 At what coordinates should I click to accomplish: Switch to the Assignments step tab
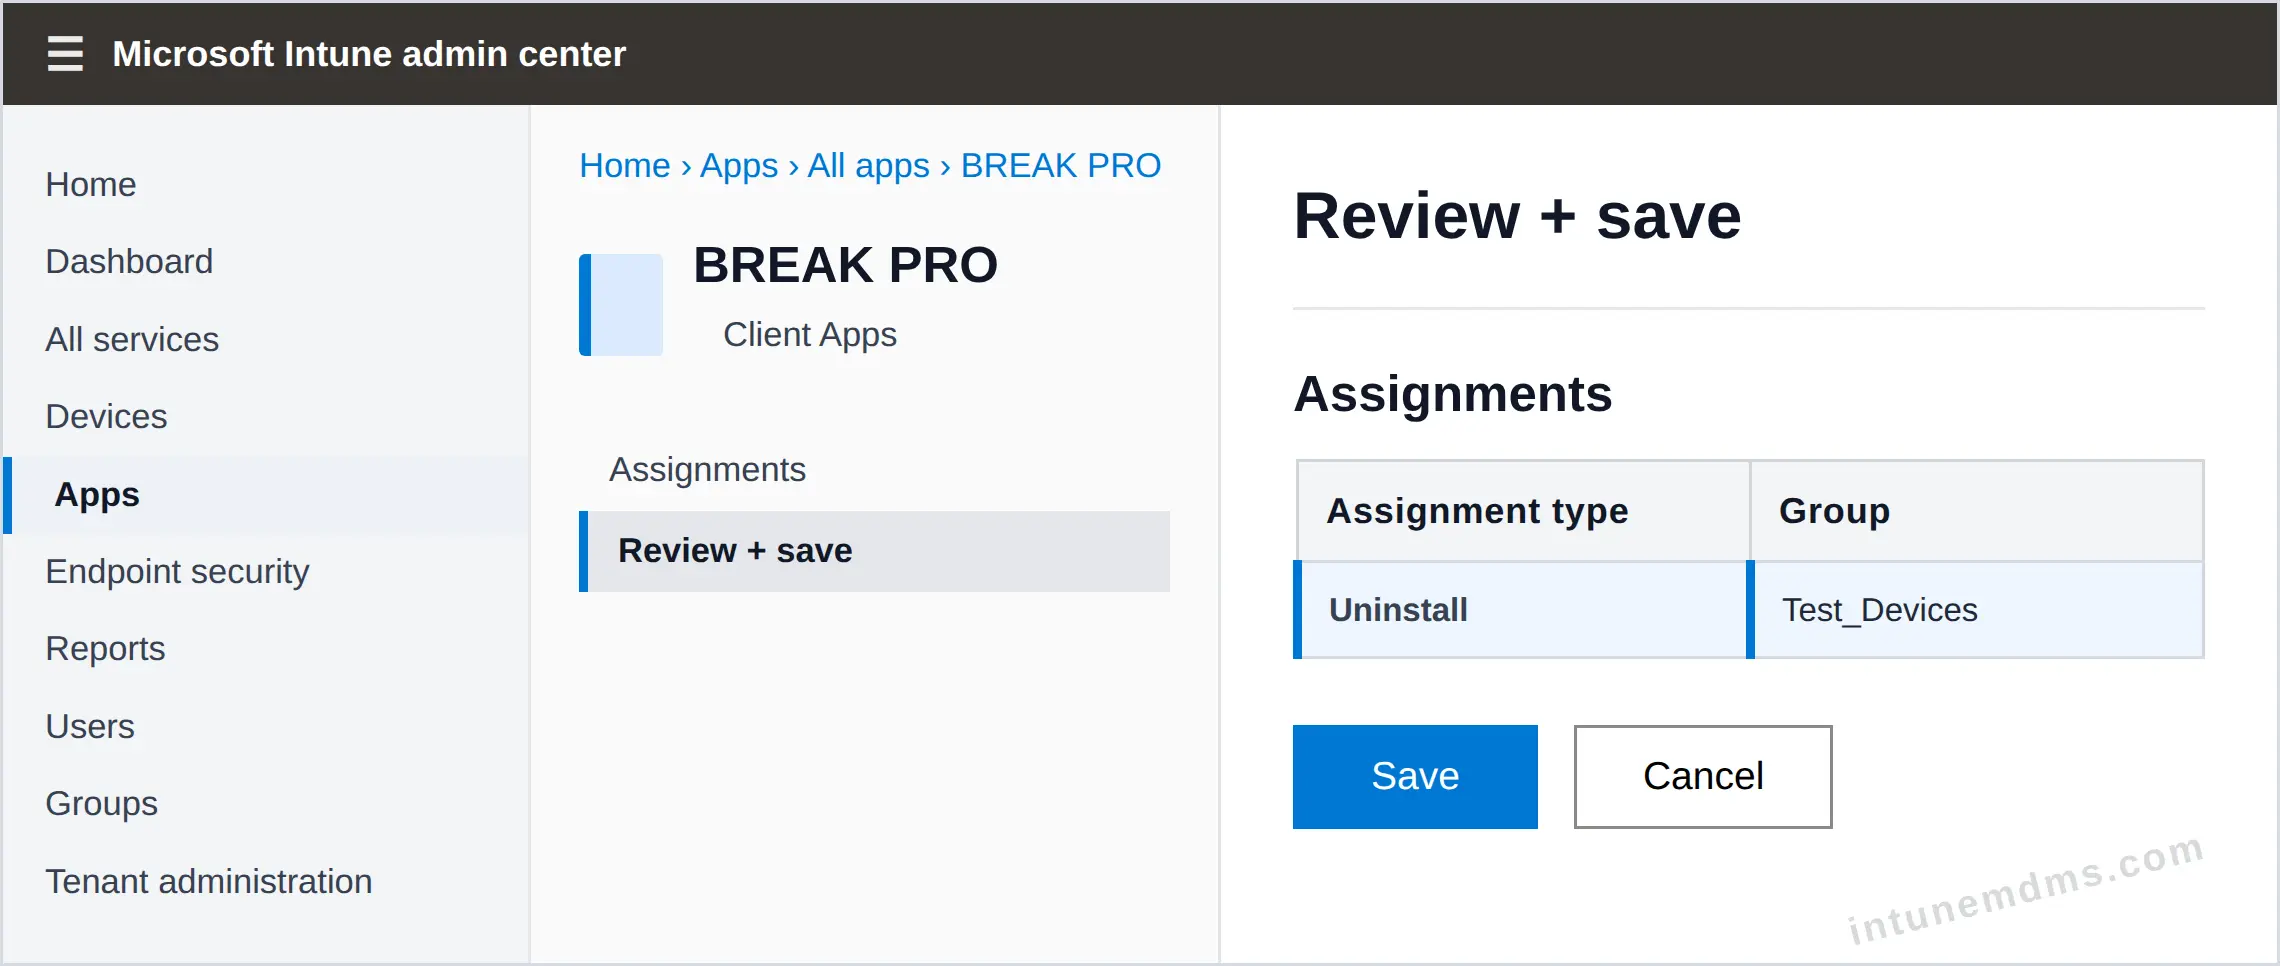pyautogui.click(x=708, y=470)
